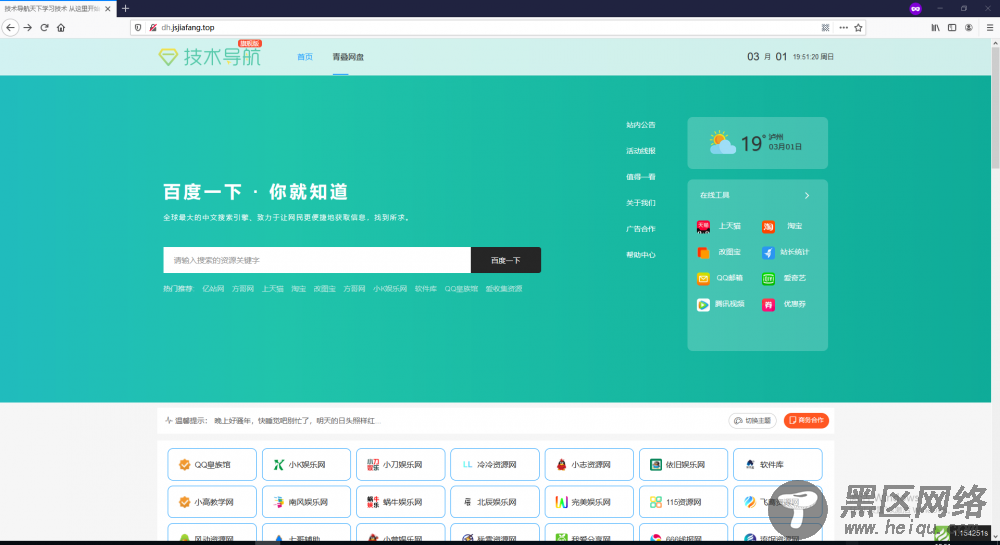Open 活动线报 in the side menu

point(640,151)
